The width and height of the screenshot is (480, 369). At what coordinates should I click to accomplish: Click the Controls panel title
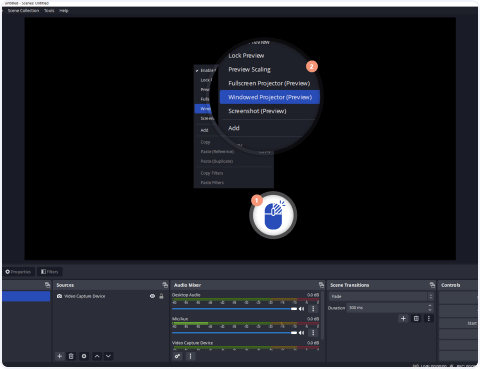tap(451, 285)
